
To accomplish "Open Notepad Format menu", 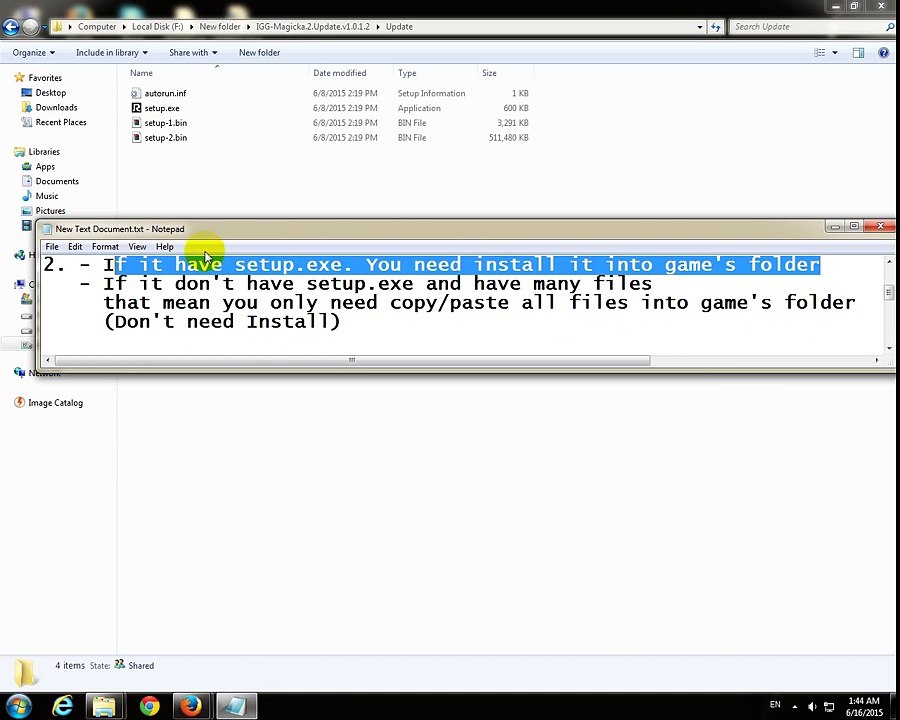I will coord(105,247).
